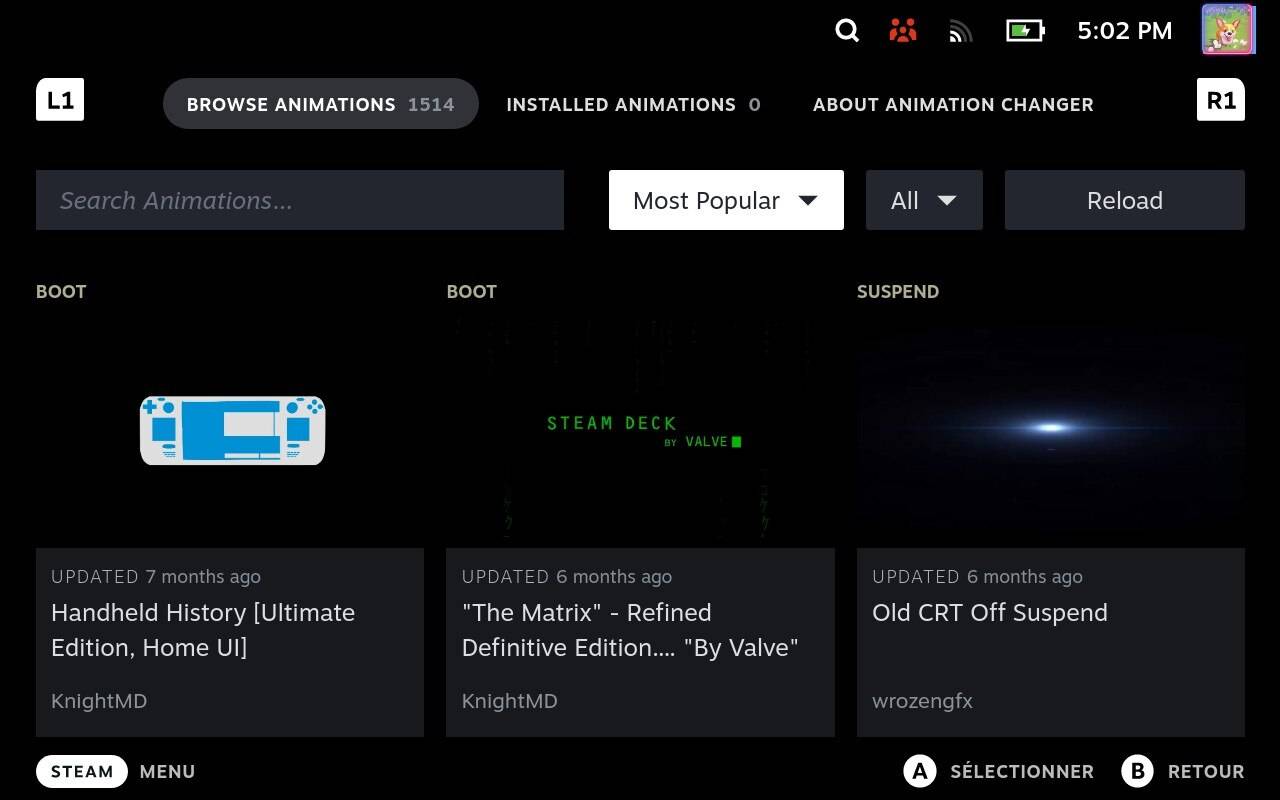Click the A button Sélectionner prompt icon
The width and height of the screenshot is (1280, 800).
coord(920,771)
